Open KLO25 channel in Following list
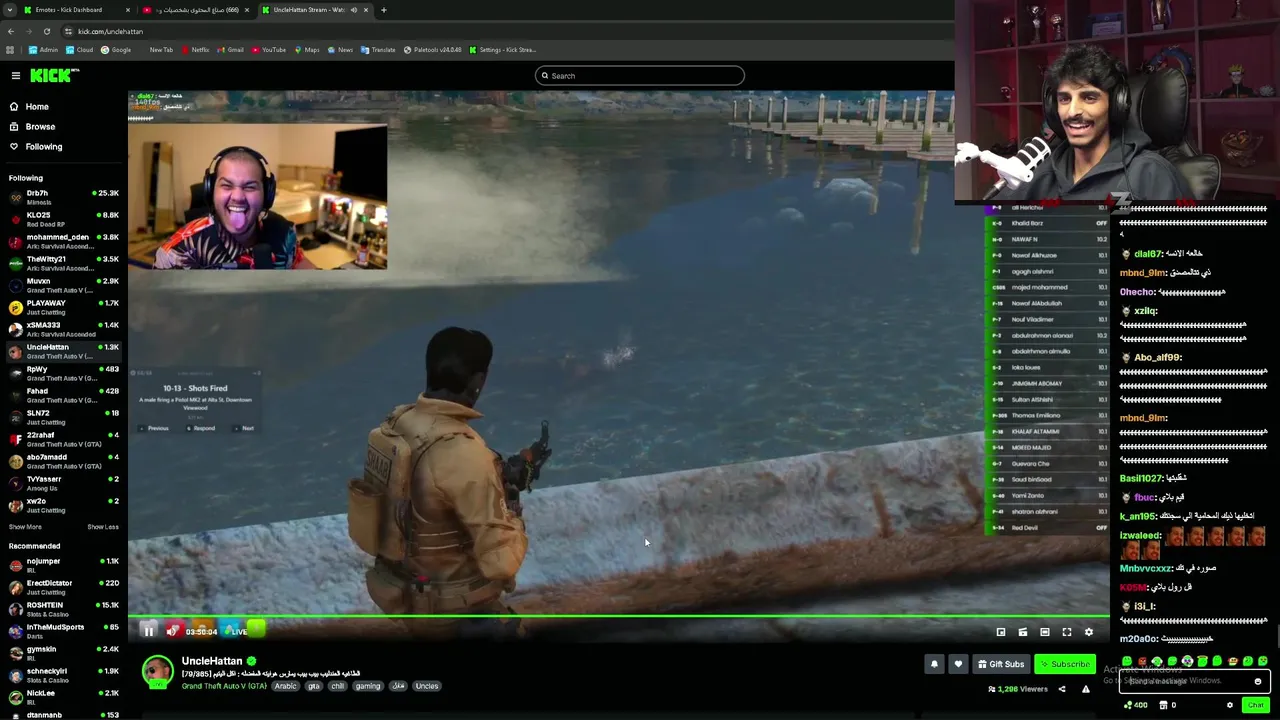This screenshot has width=1280, height=720. point(62,219)
